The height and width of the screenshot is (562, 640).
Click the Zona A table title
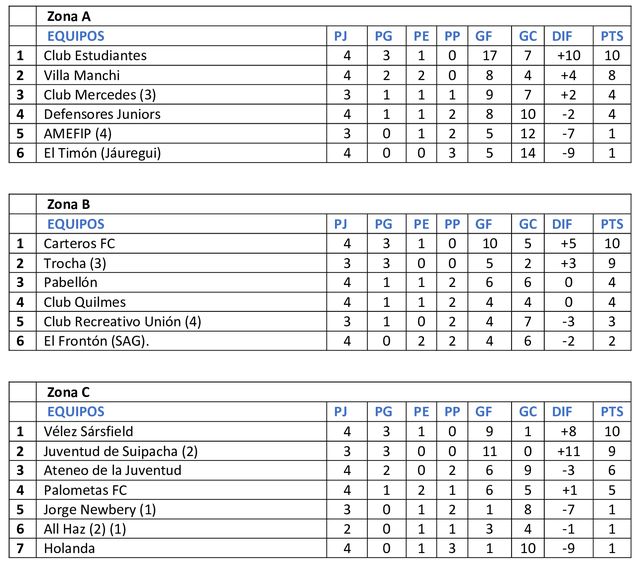tap(69, 16)
